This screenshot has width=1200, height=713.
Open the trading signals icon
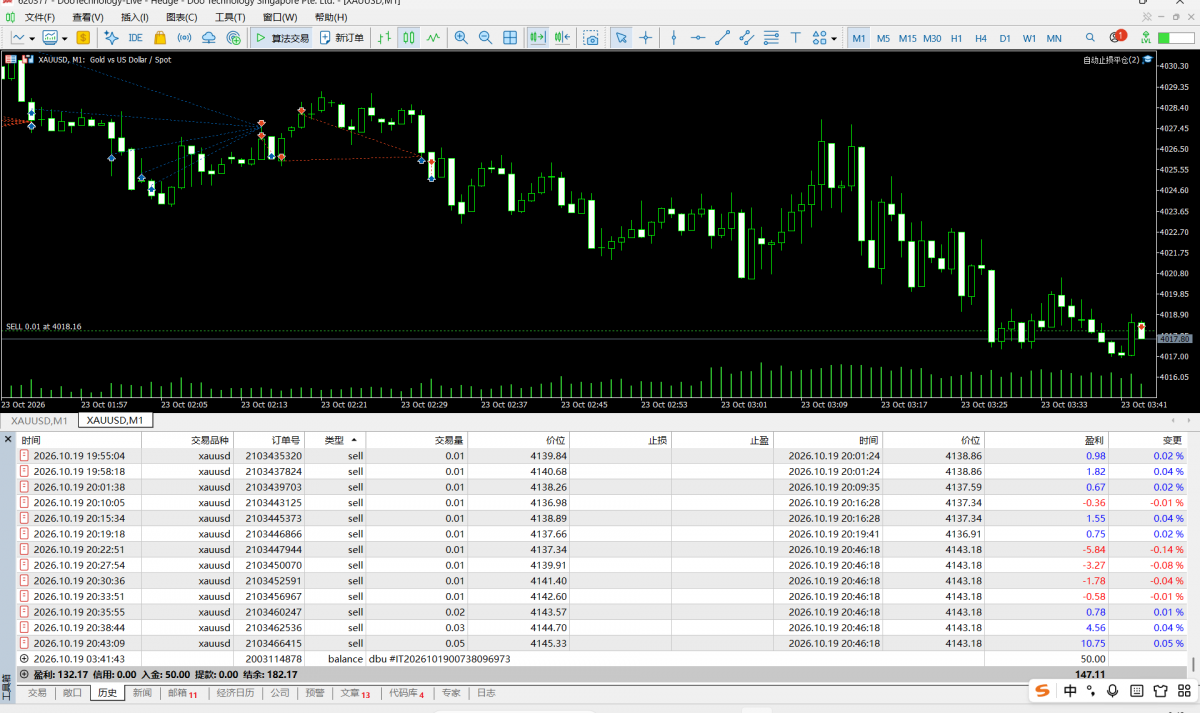point(184,38)
